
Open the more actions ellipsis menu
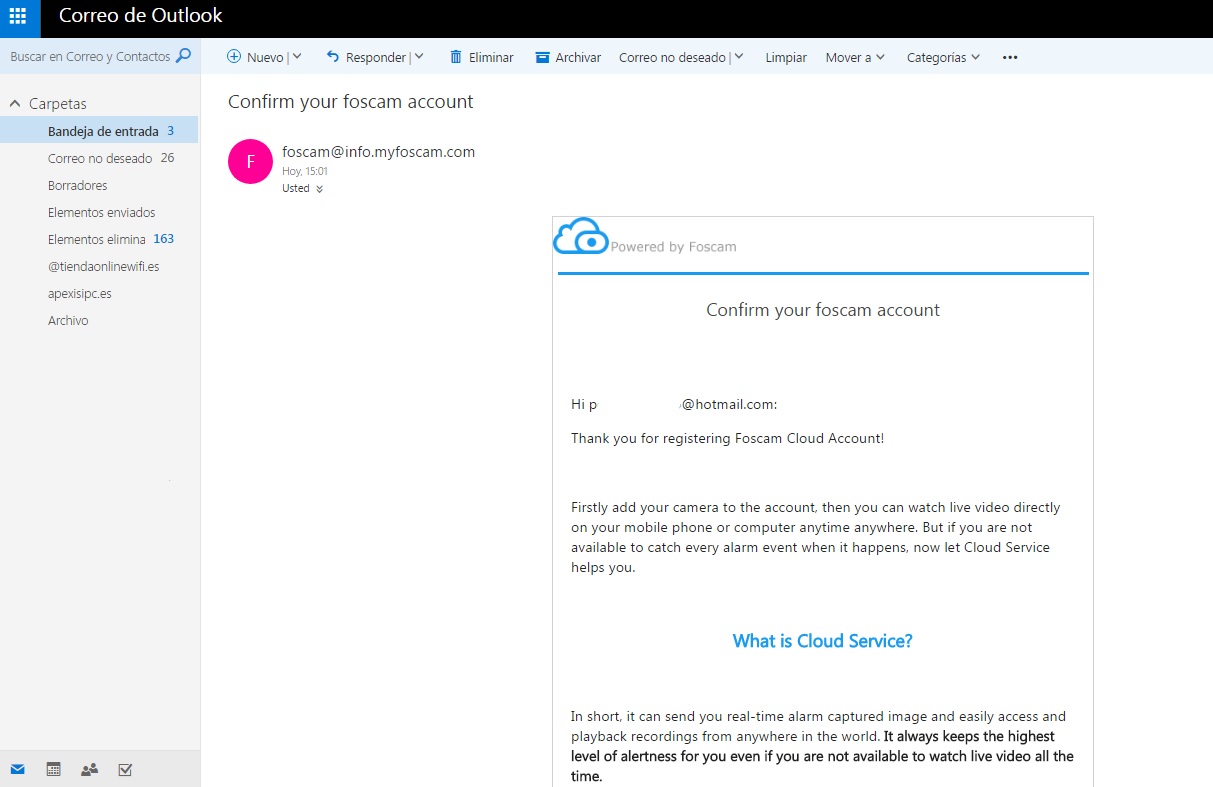point(1010,57)
